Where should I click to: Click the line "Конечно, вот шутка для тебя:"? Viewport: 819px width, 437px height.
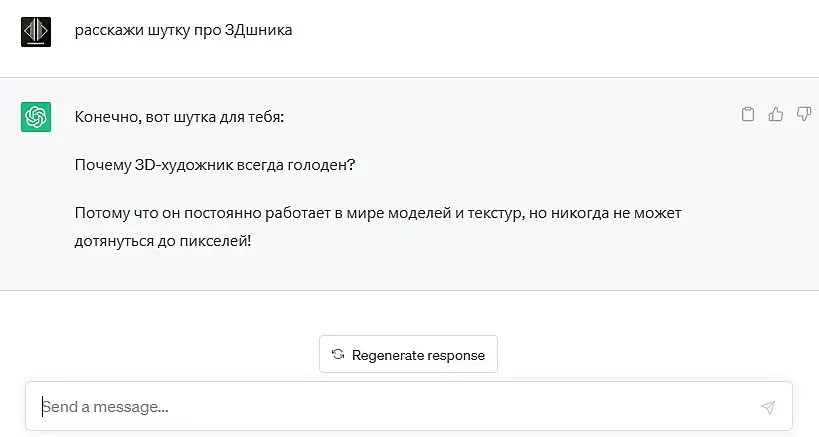click(179, 117)
